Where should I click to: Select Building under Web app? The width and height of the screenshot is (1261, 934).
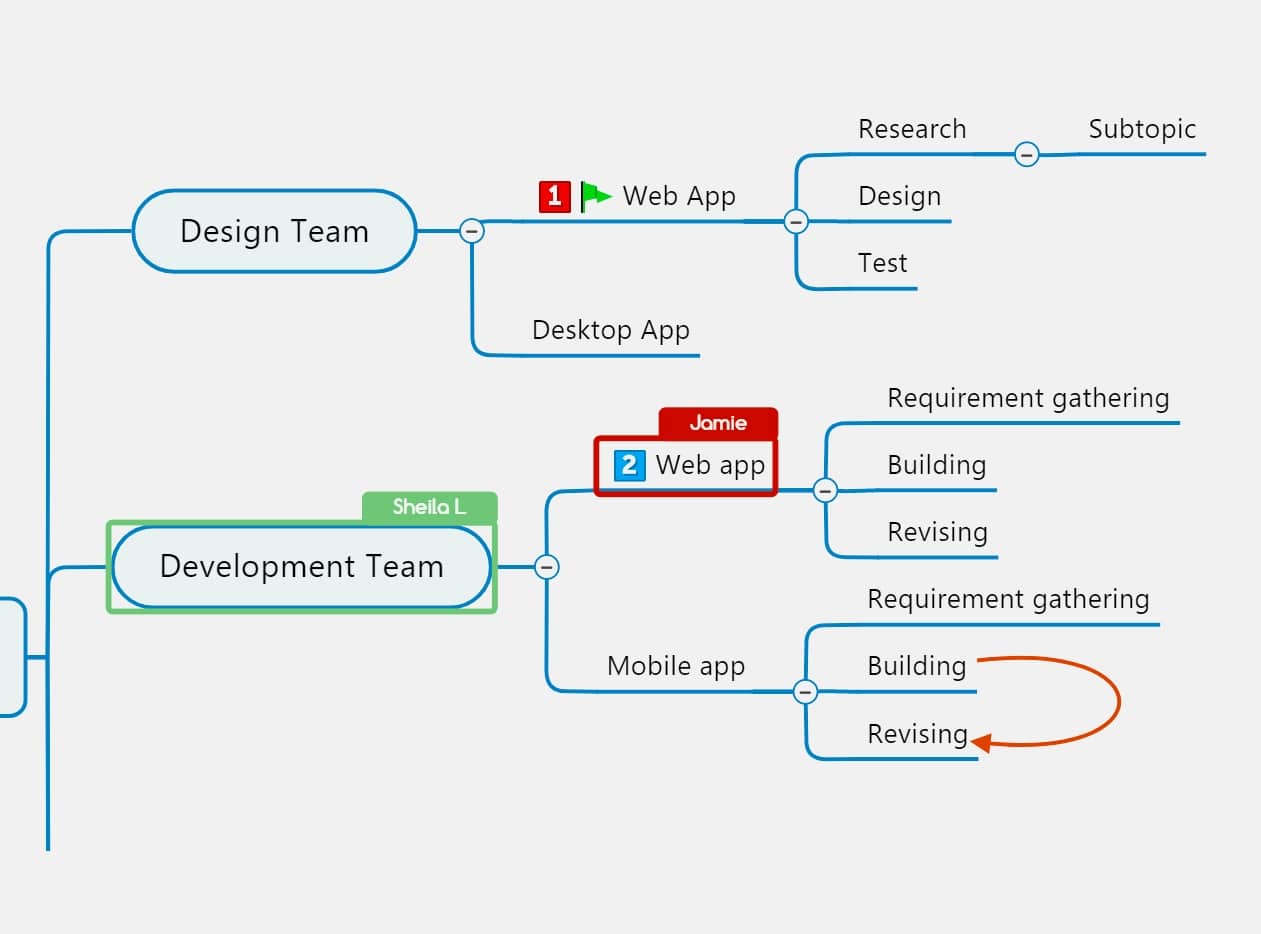coord(936,465)
